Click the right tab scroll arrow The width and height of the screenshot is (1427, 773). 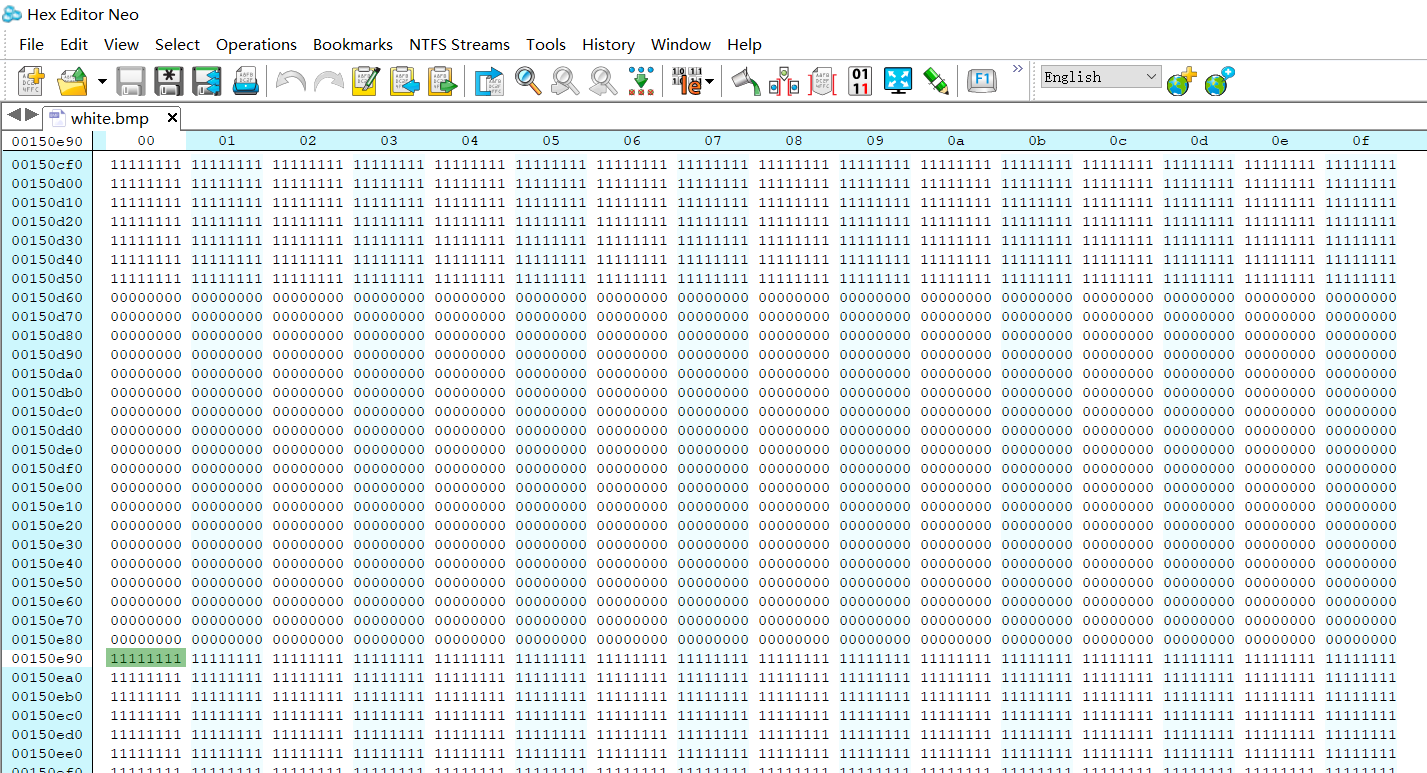(x=31, y=115)
